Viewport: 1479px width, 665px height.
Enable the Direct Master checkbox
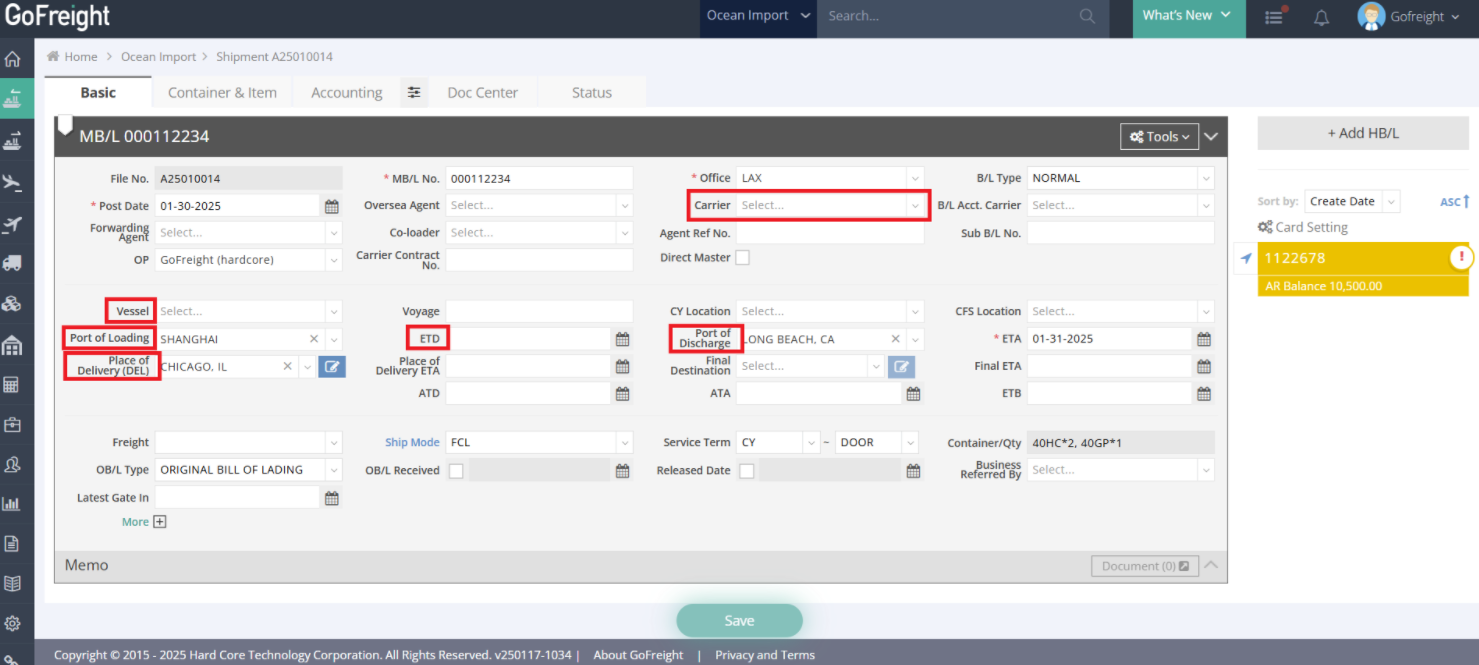pos(742,258)
